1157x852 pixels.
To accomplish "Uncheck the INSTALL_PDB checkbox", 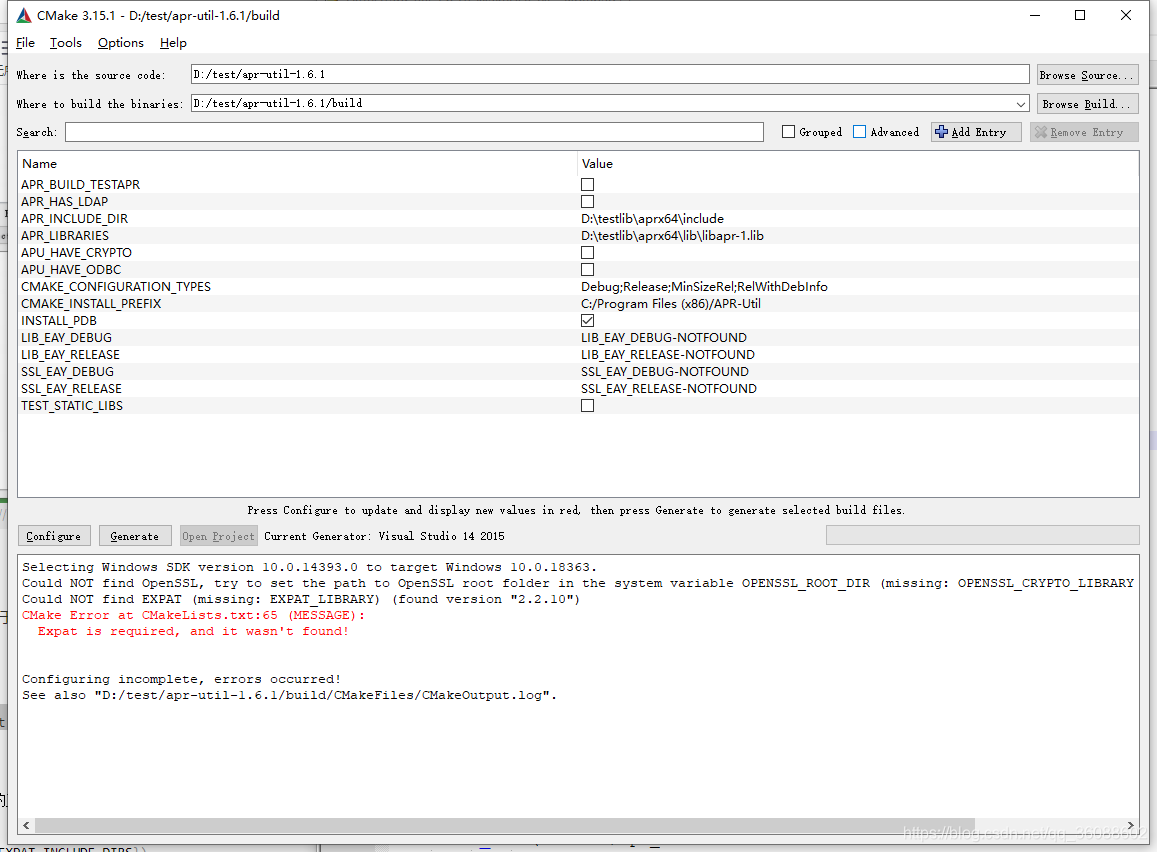I will (x=587, y=320).
